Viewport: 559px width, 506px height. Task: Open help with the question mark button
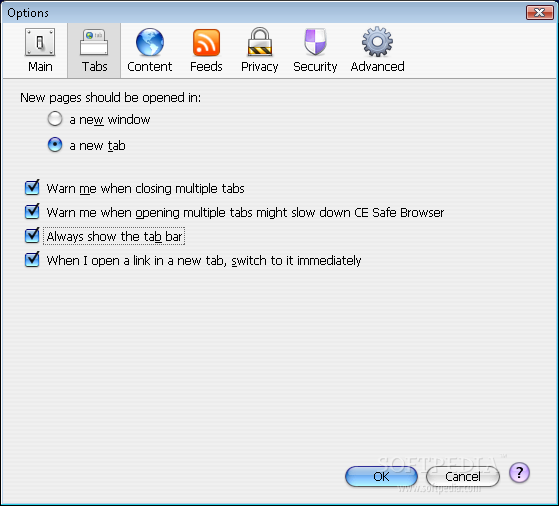pyautogui.click(x=519, y=473)
